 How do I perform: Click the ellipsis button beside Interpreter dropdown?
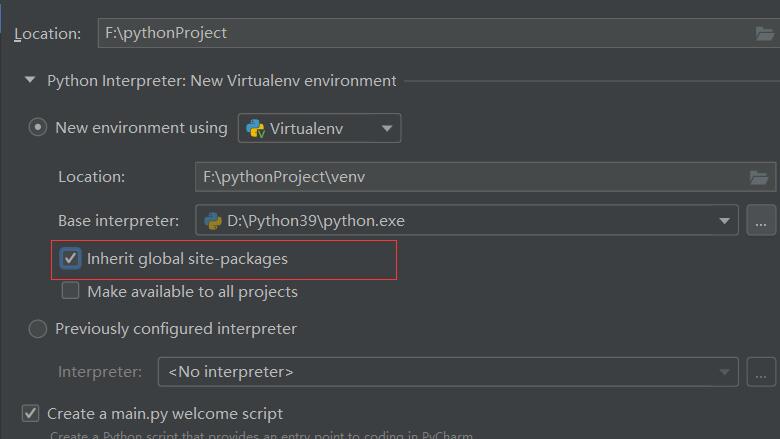[761, 372]
